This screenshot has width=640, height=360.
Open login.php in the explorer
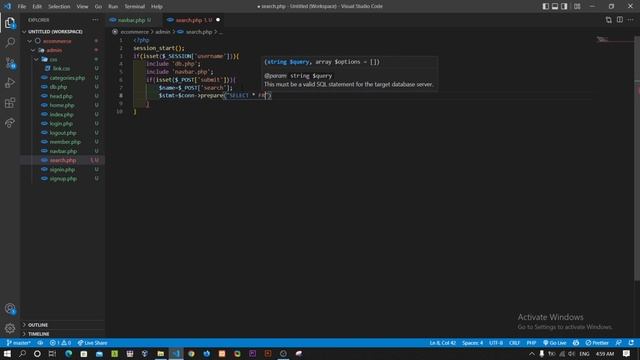point(61,124)
